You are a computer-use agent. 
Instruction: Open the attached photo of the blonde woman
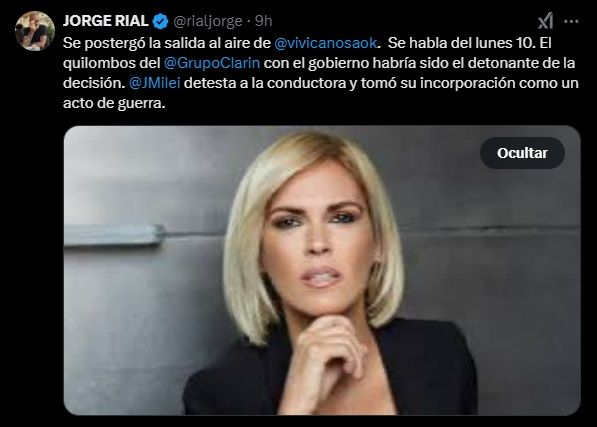pos(322,270)
